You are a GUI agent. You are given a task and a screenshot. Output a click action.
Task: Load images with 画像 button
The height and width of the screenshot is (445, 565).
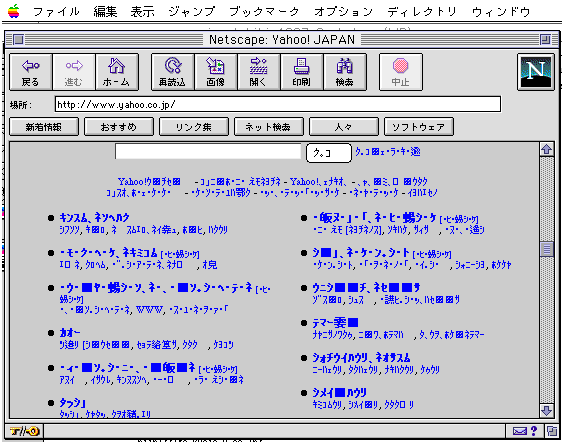215,72
